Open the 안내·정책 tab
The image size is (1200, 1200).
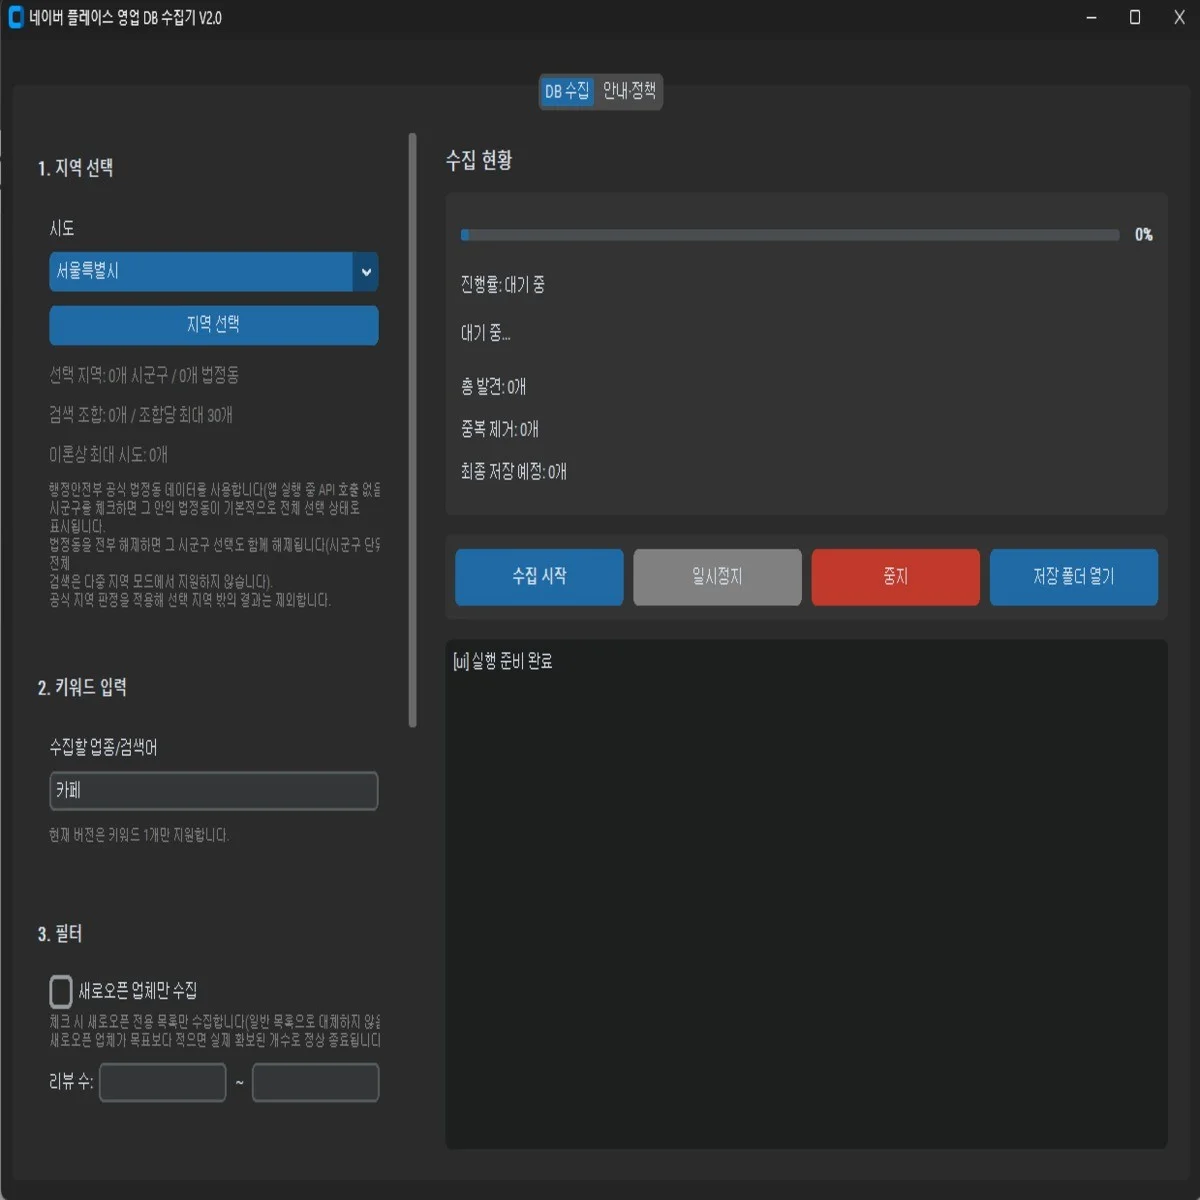tap(629, 92)
